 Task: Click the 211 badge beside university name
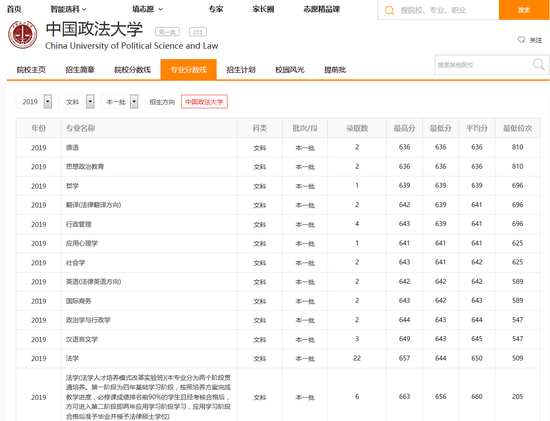point(197,32)
